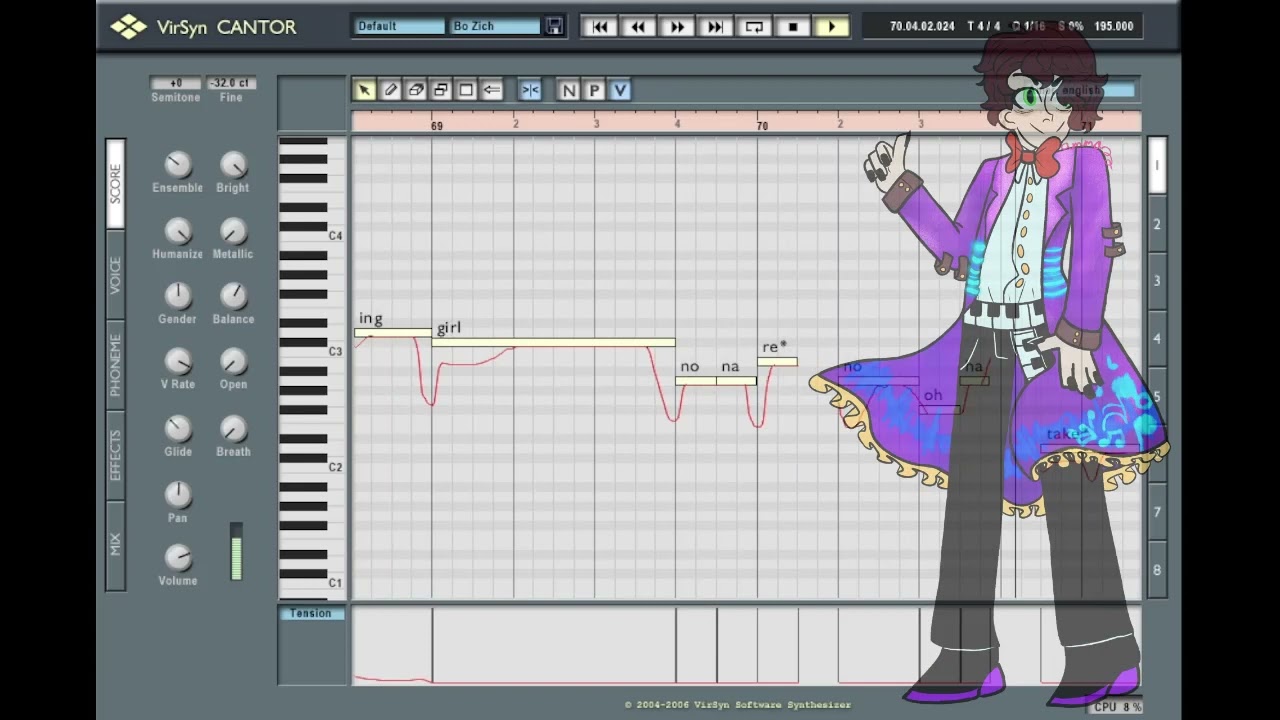Click the Balance knob
This screenshot has height=720, width=1280.
[233, 296]
